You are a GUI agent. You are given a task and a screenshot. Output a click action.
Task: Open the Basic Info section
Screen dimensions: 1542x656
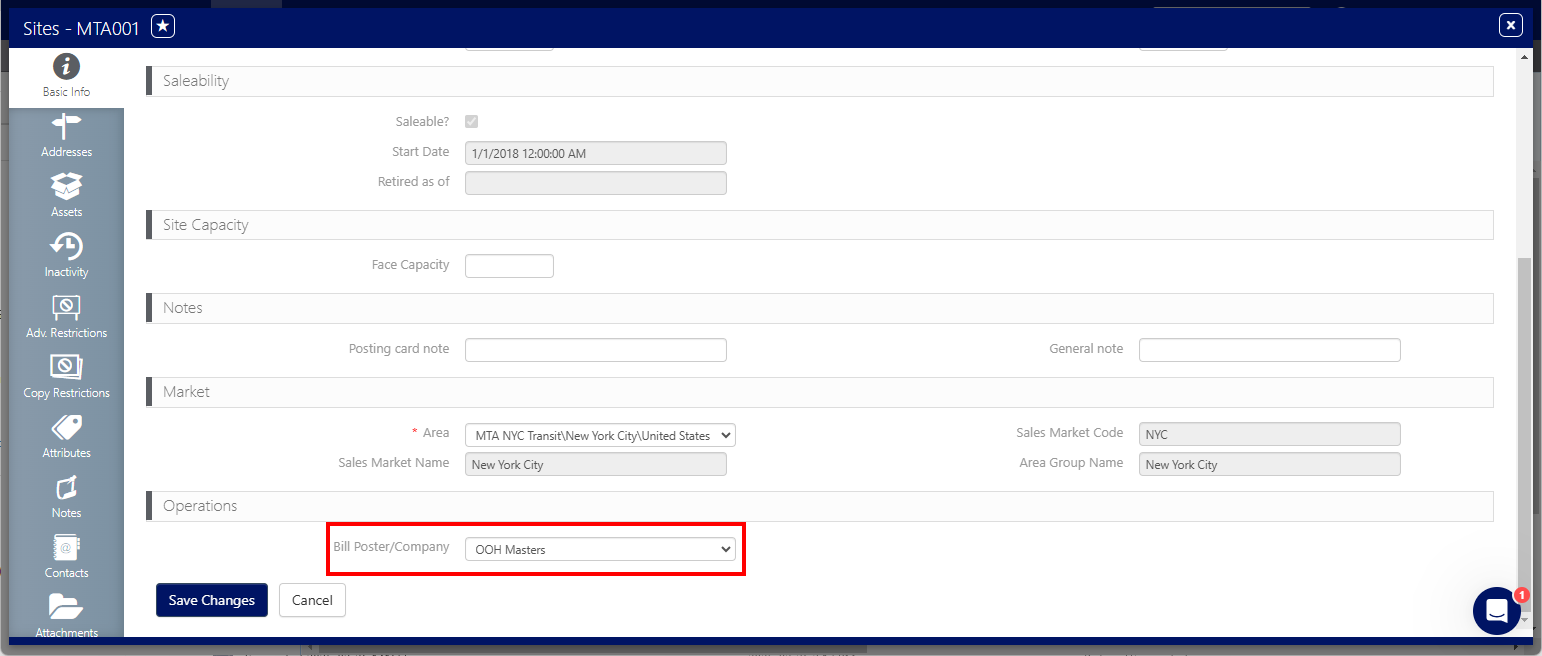(66, 77)
